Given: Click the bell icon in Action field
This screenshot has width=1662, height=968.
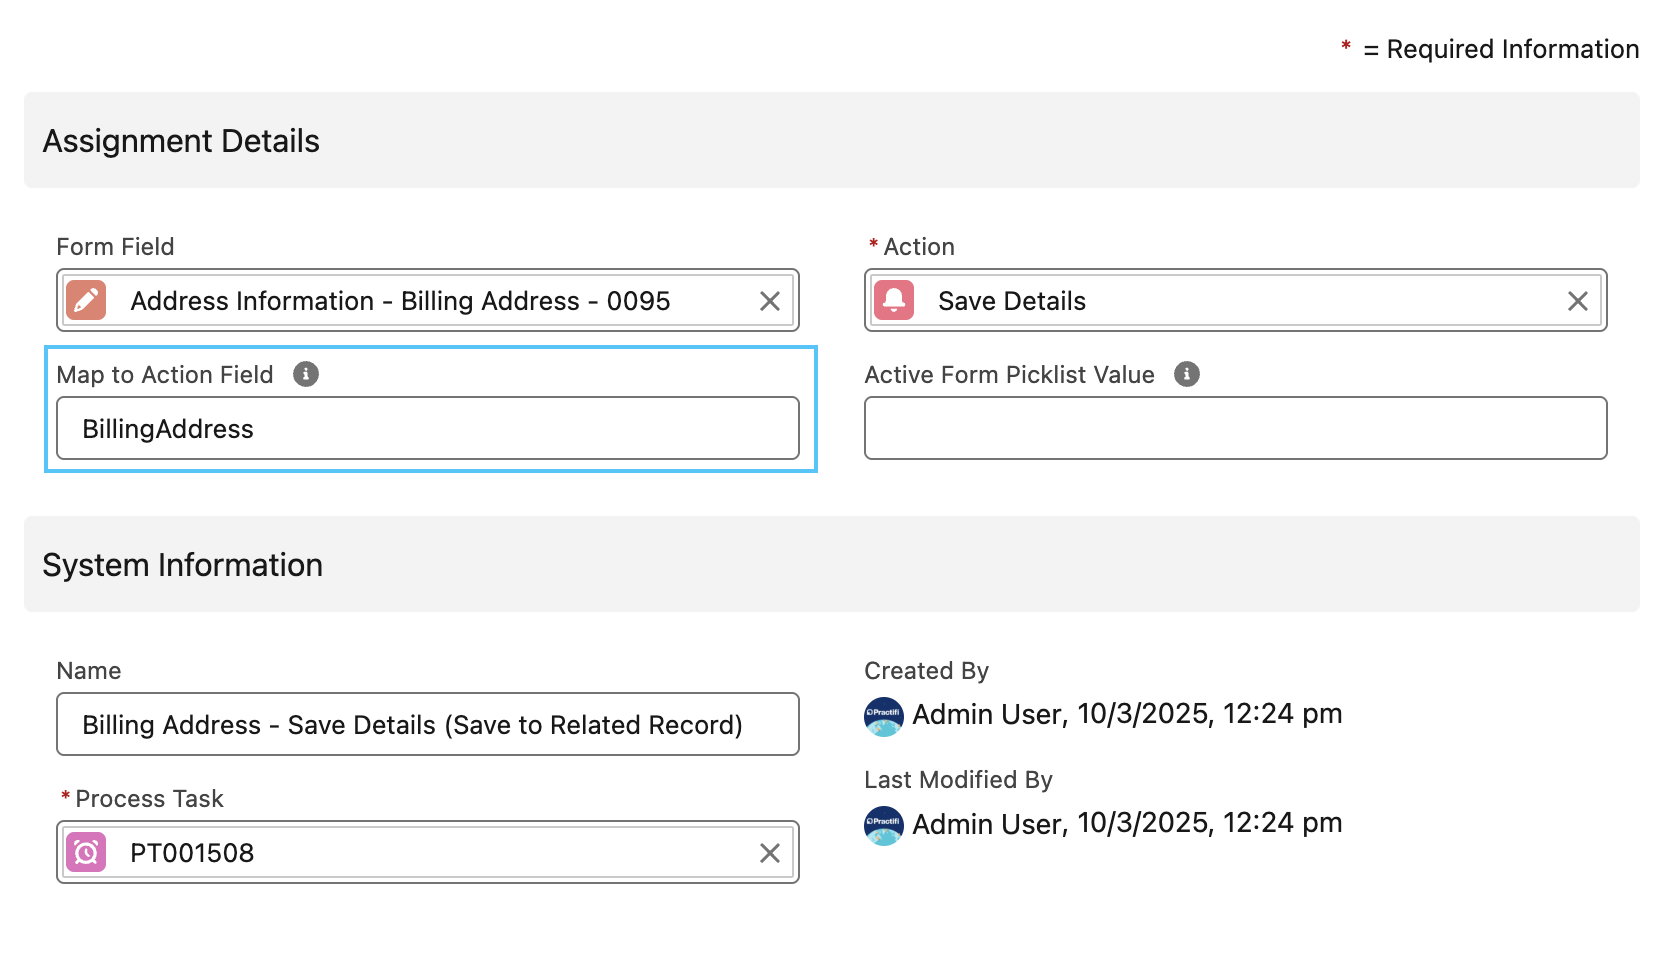Looking at the screenshot, I should click(894, 300).
